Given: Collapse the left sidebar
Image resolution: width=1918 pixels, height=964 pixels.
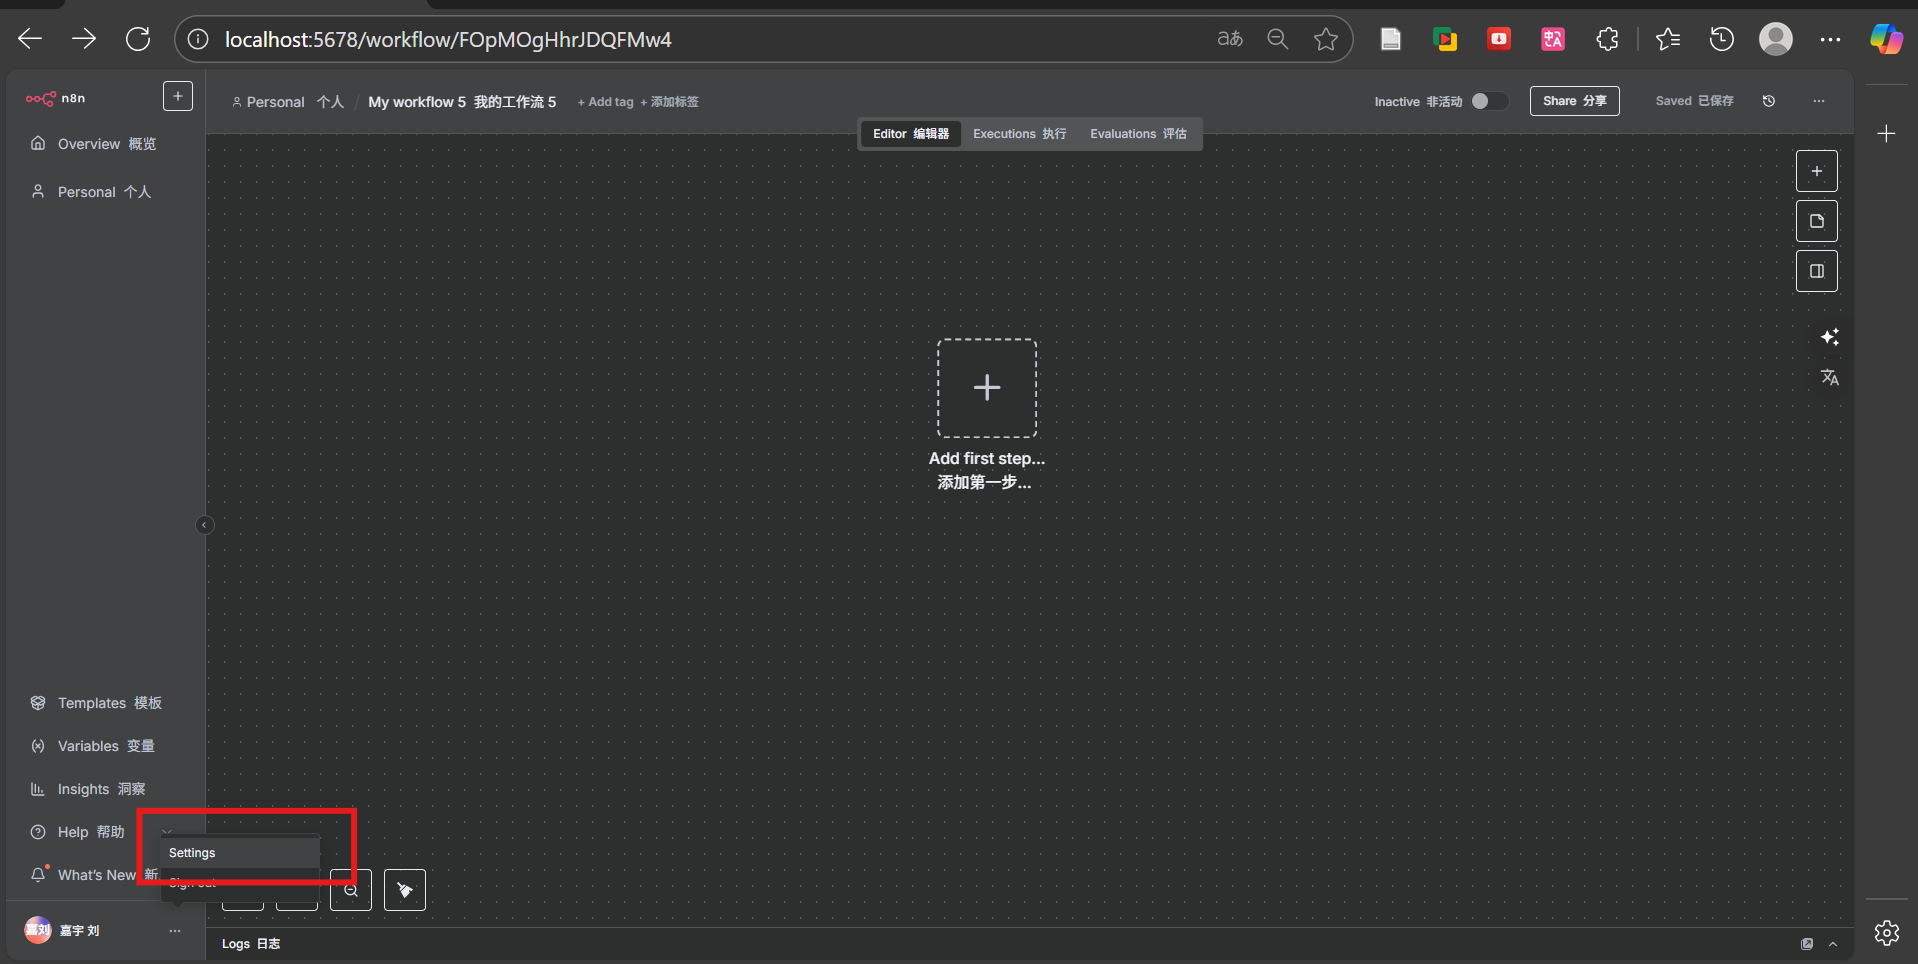Looking at the screenshot, I should [x=204, y=525].
